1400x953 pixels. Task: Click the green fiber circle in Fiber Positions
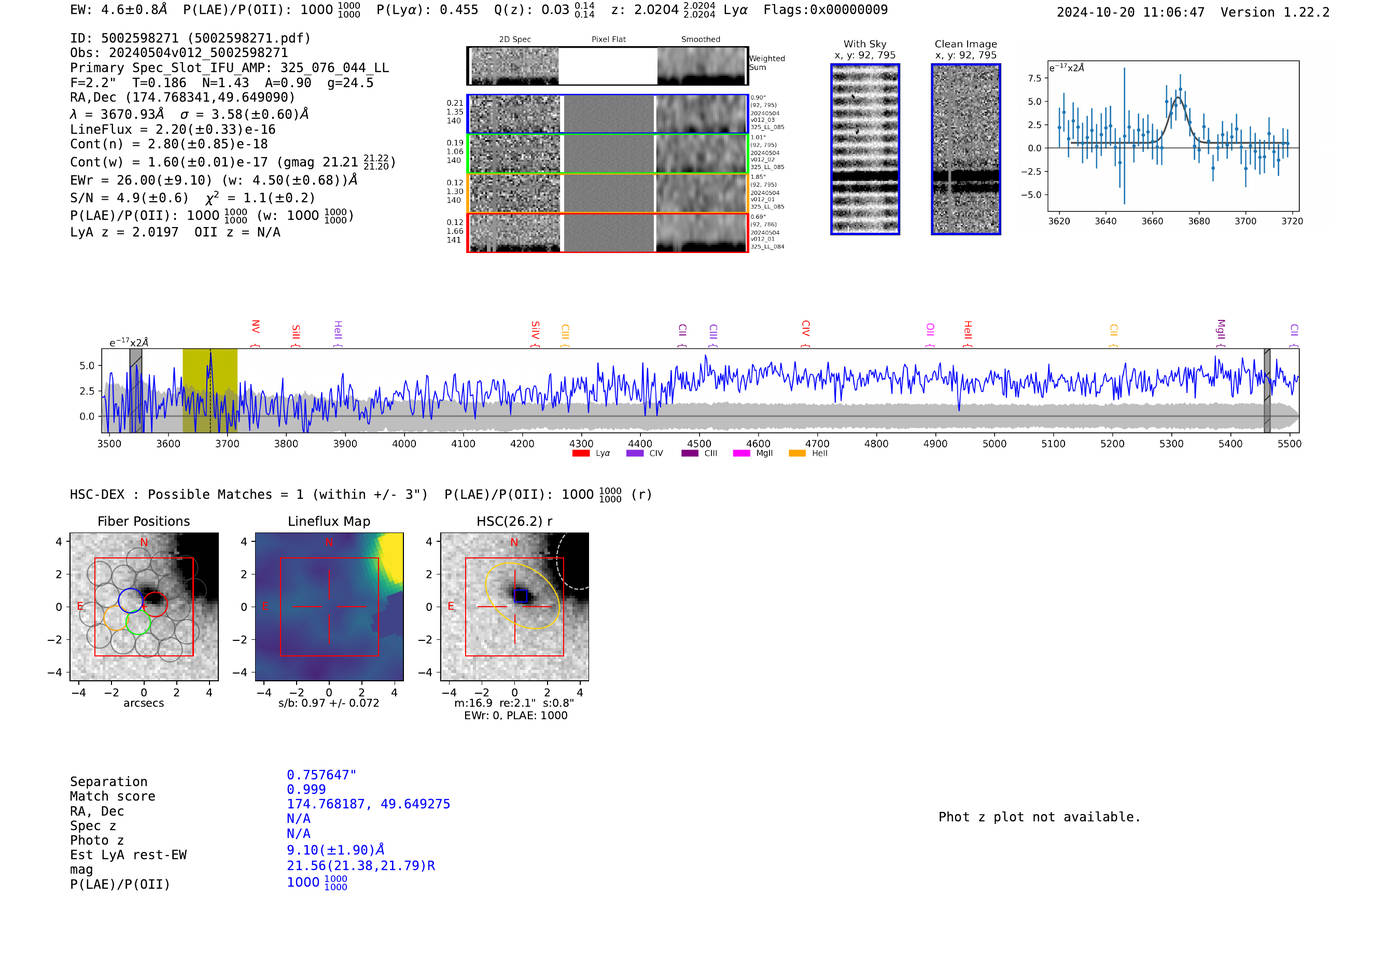[x=138, y=623]
